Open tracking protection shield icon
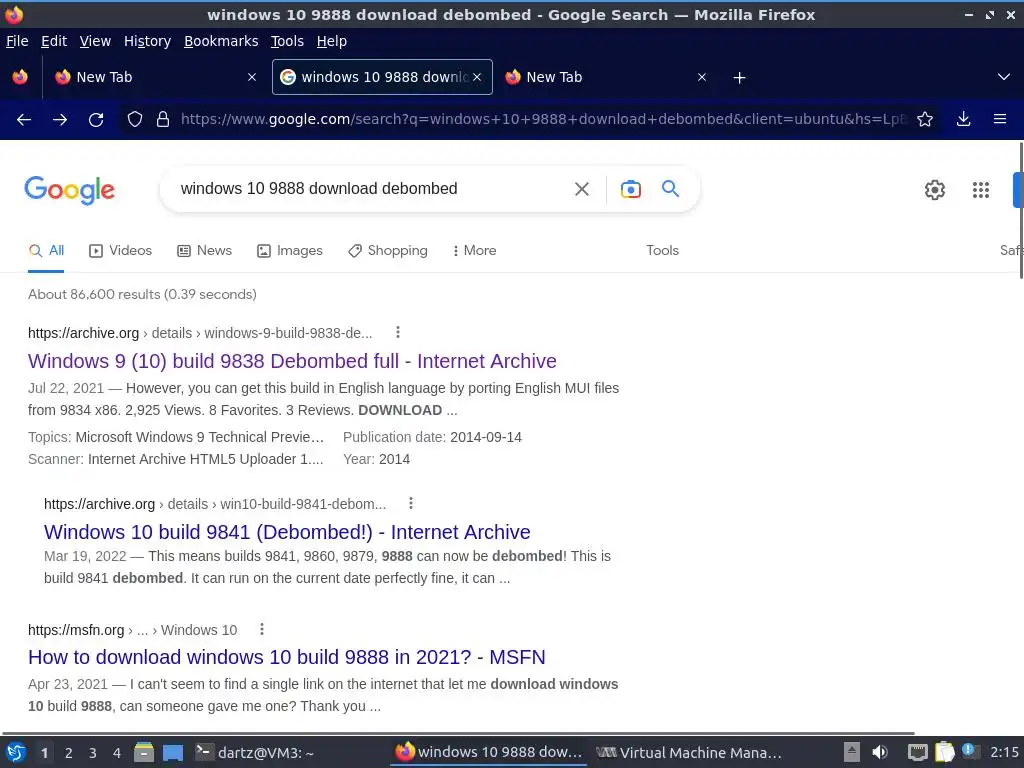The width and height of the screenshot is (1024, 768). [x=135, y=119]
